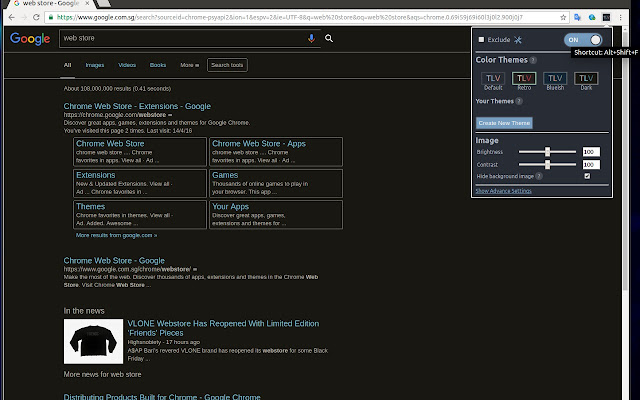The image size is (640, 400).
Task: Click the Contrast slider handle
Action: click(547, 164)
